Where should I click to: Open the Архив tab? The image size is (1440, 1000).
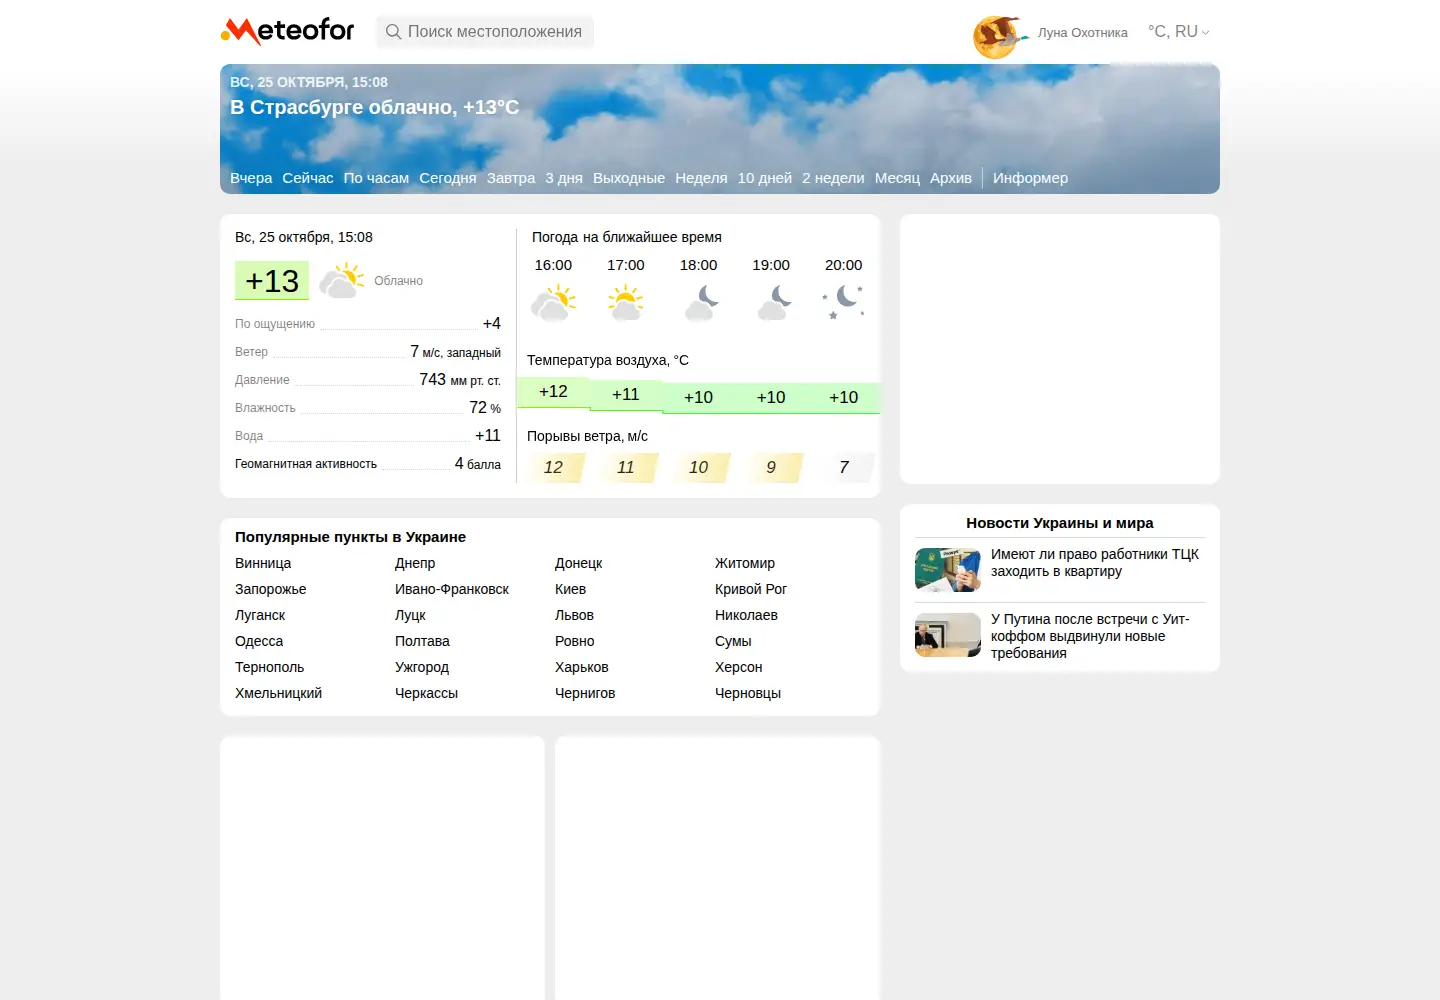pos(951,178)
